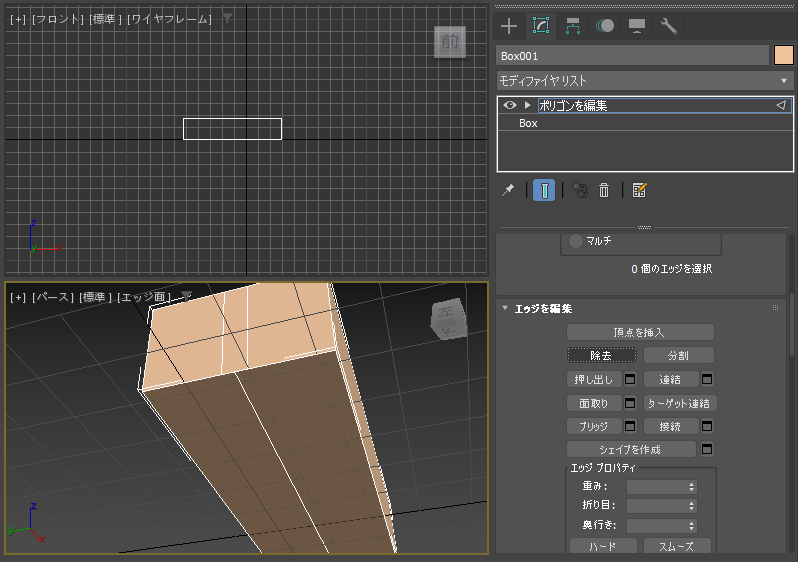
Task: Open the Create panel plus icon
Action: (509, 26)
